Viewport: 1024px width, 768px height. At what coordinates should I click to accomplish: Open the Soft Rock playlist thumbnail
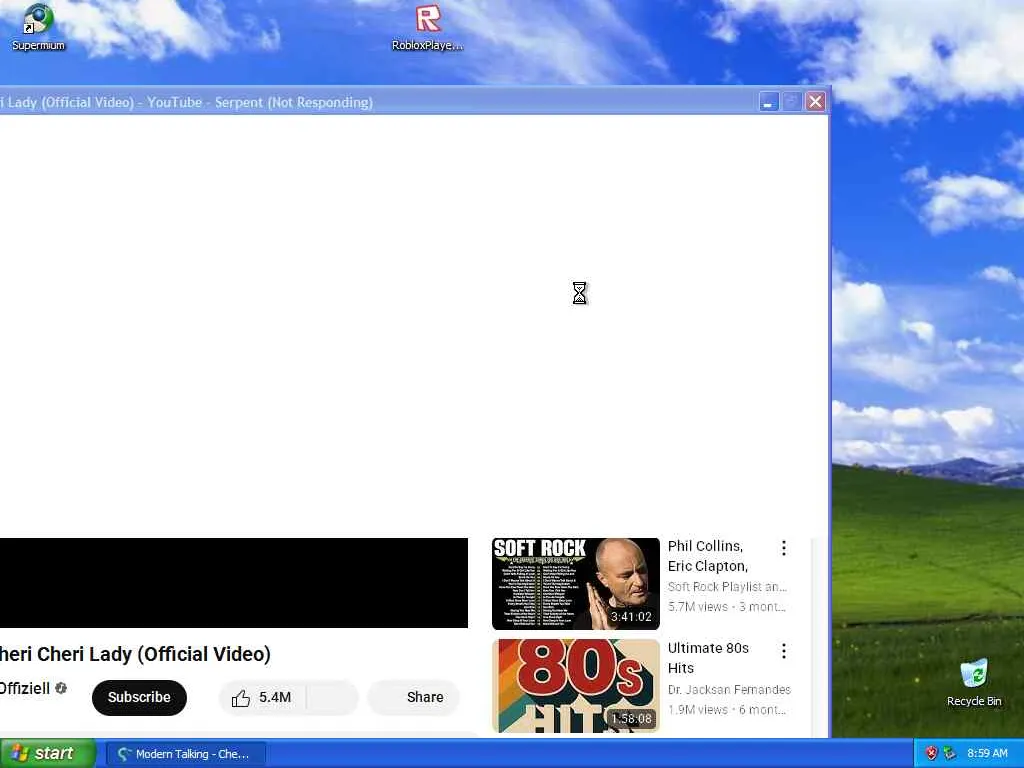click(575, 584)
